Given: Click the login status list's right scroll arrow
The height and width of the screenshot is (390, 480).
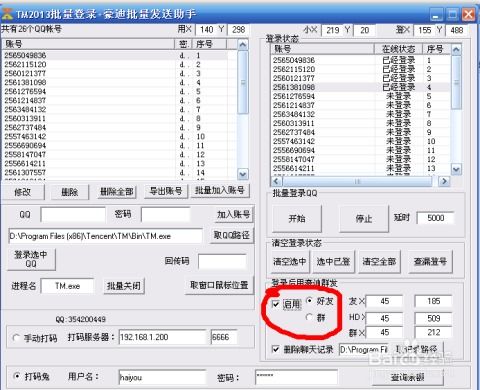Looking at the screenshot, I should pyautogui.click(x=444, y=181).
